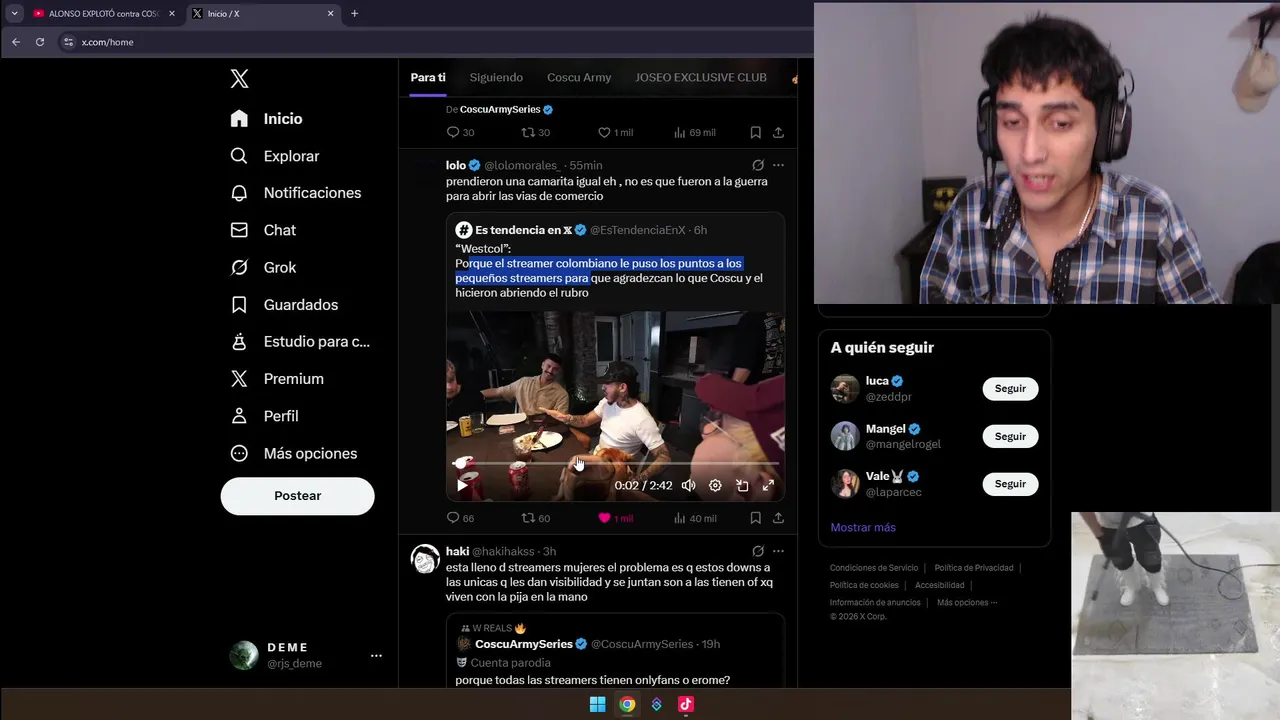The image size is (1280, 720).
Task: Bookmark lolo's post
Action: pyautogui.click(x=755, y=518)
